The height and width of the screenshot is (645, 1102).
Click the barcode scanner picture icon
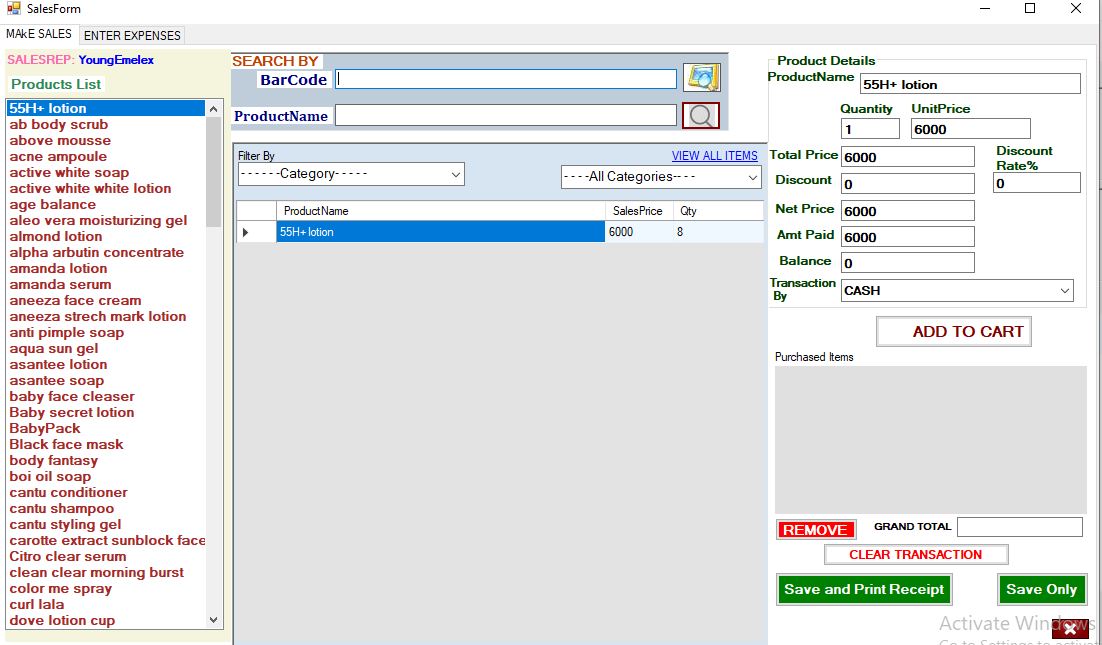[x=702, y=77]
